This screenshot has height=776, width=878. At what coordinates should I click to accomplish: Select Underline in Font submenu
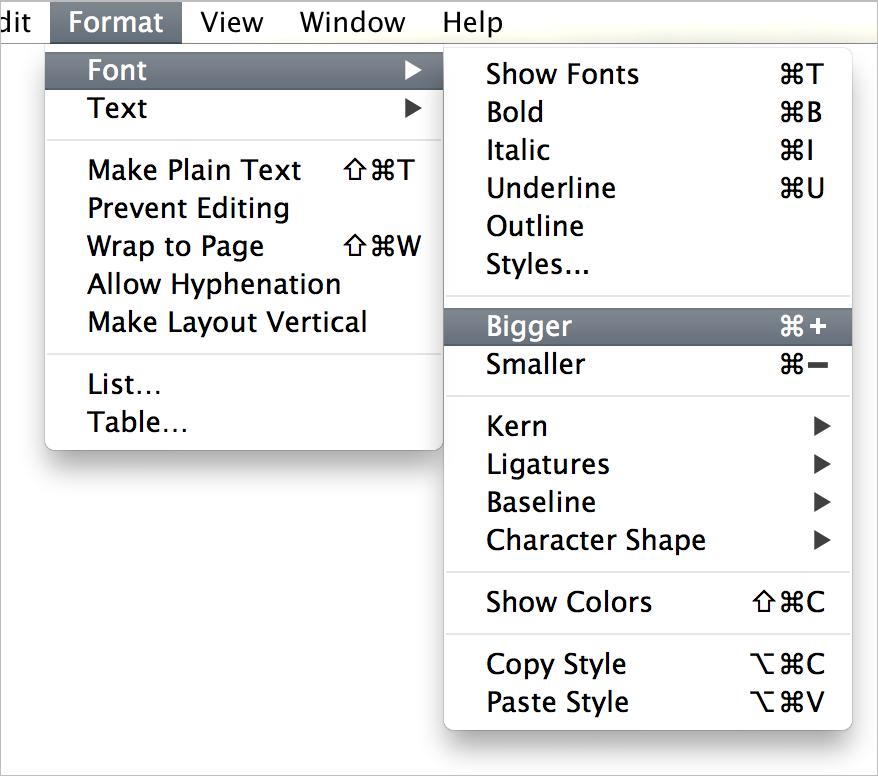pyautogui.click(x=648, y=188)
